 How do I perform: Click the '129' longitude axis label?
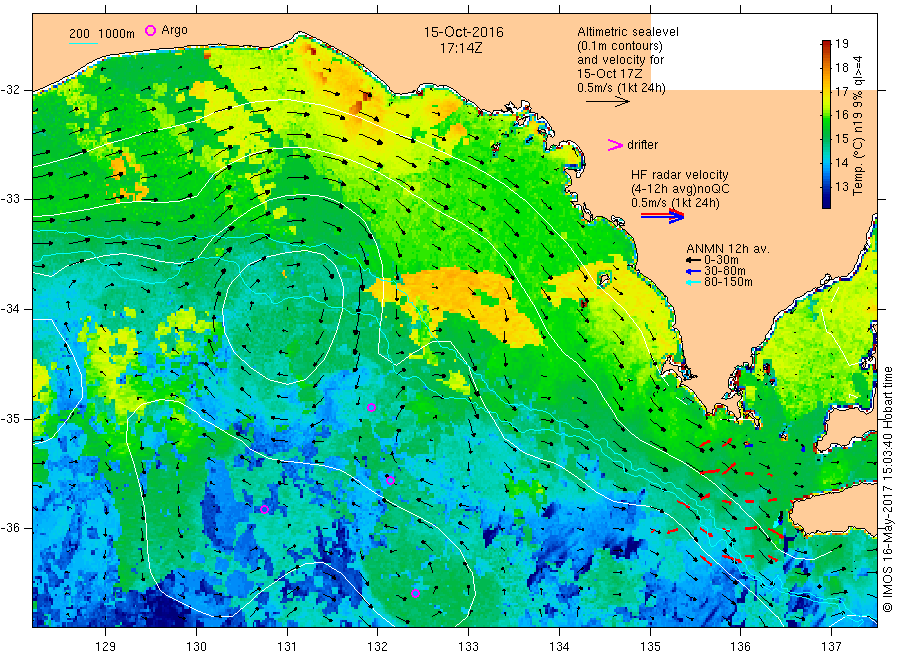(x=106, y=647)
